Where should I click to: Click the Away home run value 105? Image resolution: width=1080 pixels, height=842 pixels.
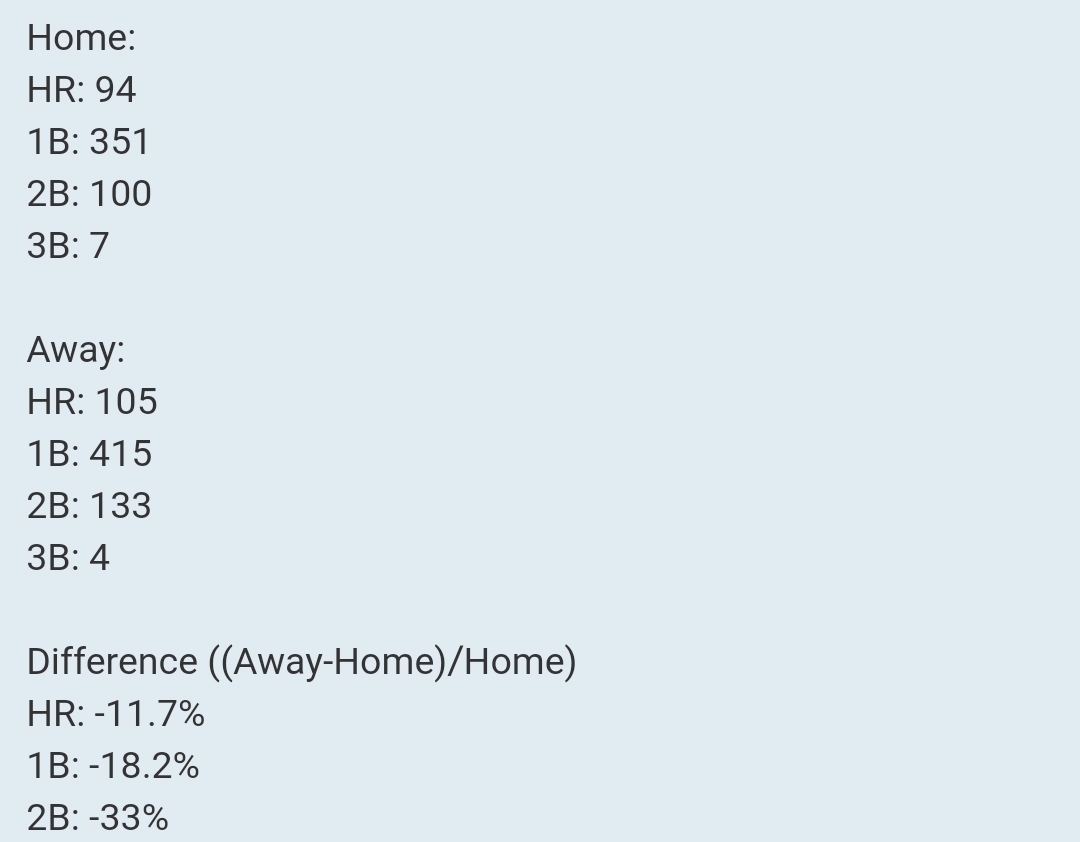tap(126, 402)
